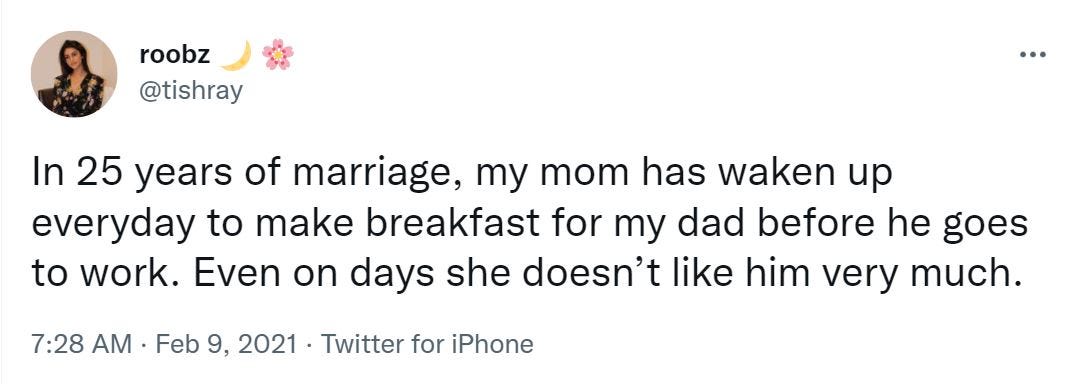Screen dimensions: 1075x384
Task: Open the Twitter for iPhone source link
Action: [x=426, y=344]
